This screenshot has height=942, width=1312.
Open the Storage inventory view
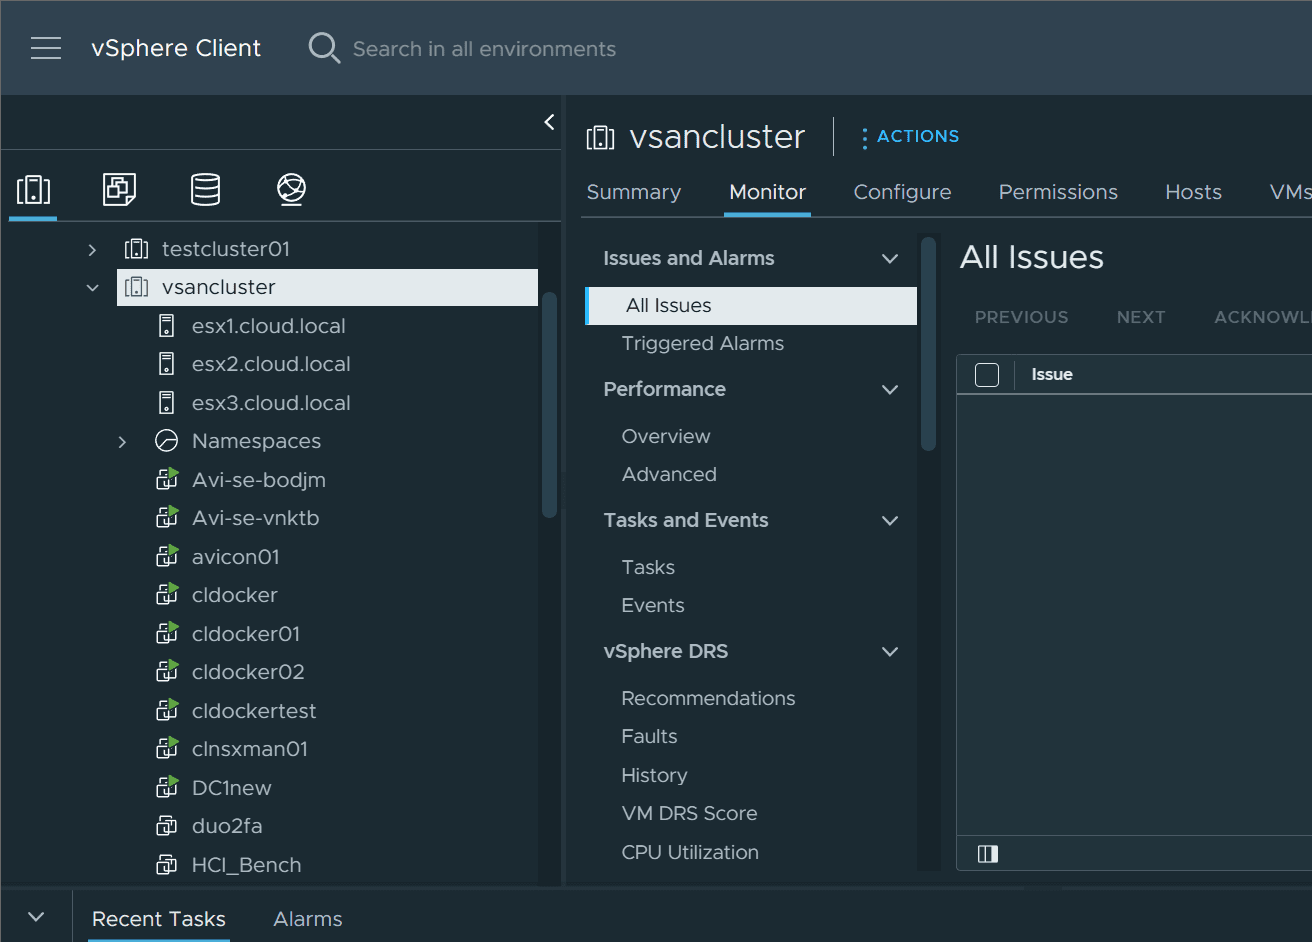click(x=205, y=187)
